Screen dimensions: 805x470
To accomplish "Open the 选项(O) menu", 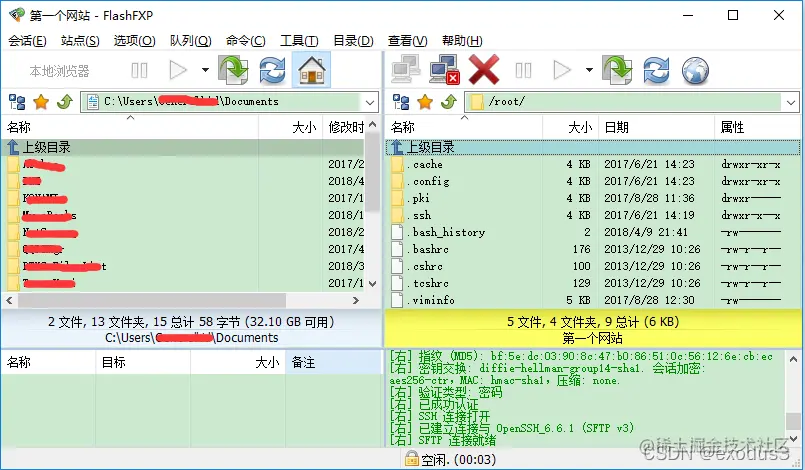I will (135, 41).
